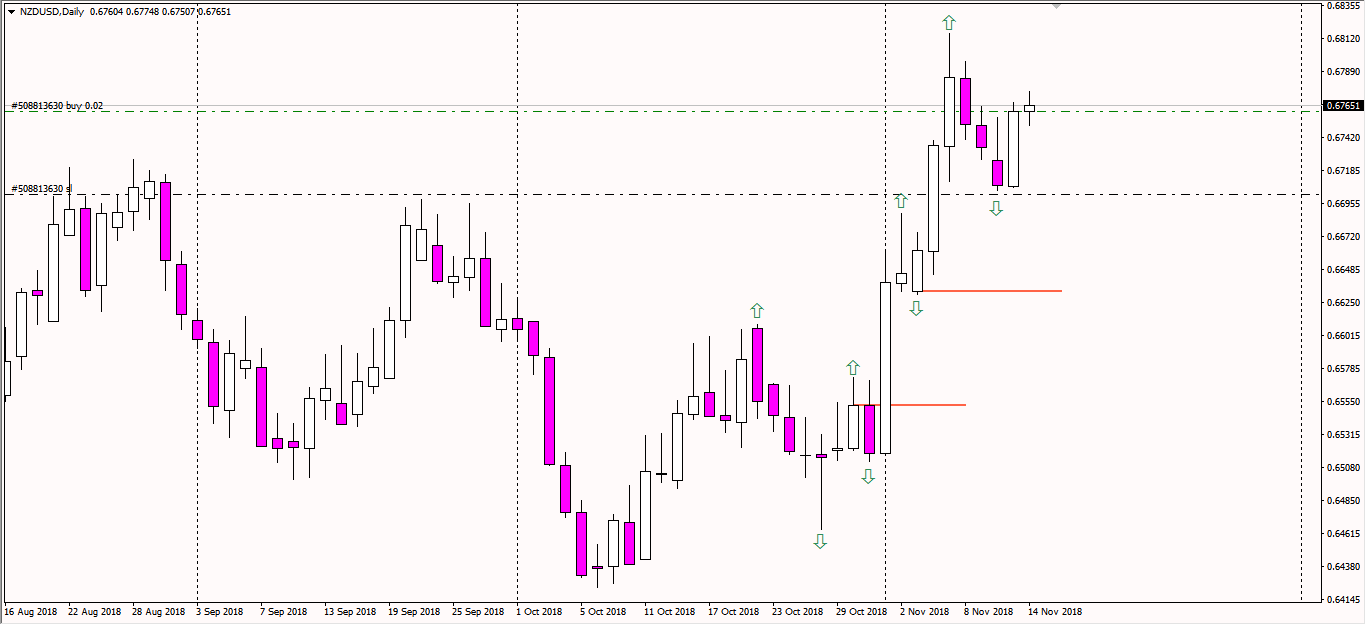Select the up fractal arrow just below the sl line
The width and height of the screenshot is (1365, 625).
coord(901,200)
